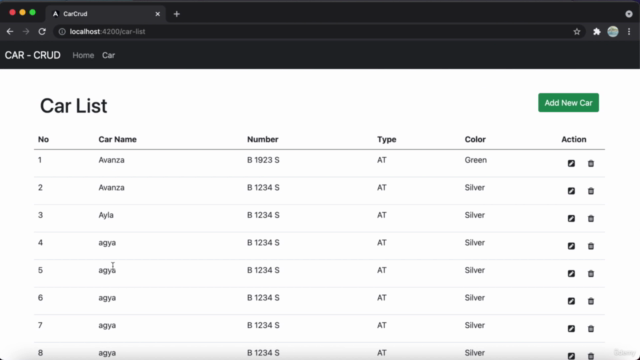Edit the car in row 1
This screenshot has height=360, width=640.
pos(571,163)
